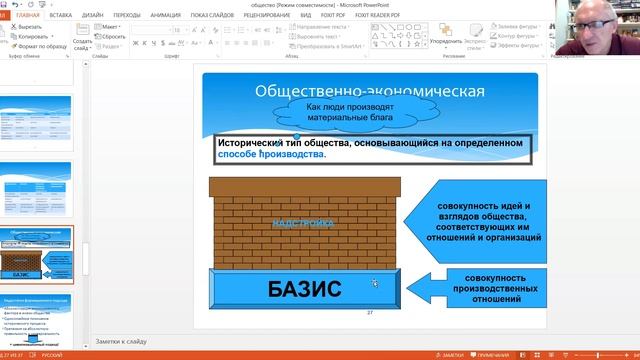Click the Redo/Repeat icon in quick access toolbar
The width and height of the screenshot is (640, 360).
tap(31, 4)
